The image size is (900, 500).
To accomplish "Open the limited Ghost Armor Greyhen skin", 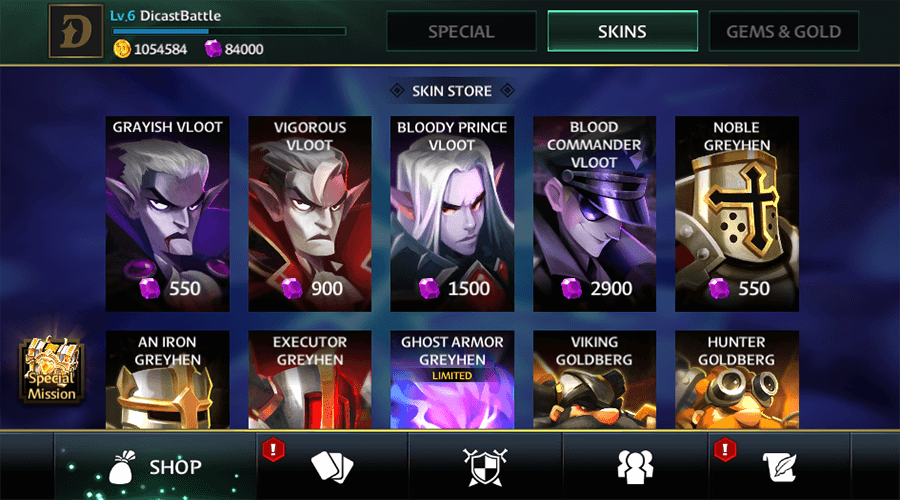I will (452, 379).
